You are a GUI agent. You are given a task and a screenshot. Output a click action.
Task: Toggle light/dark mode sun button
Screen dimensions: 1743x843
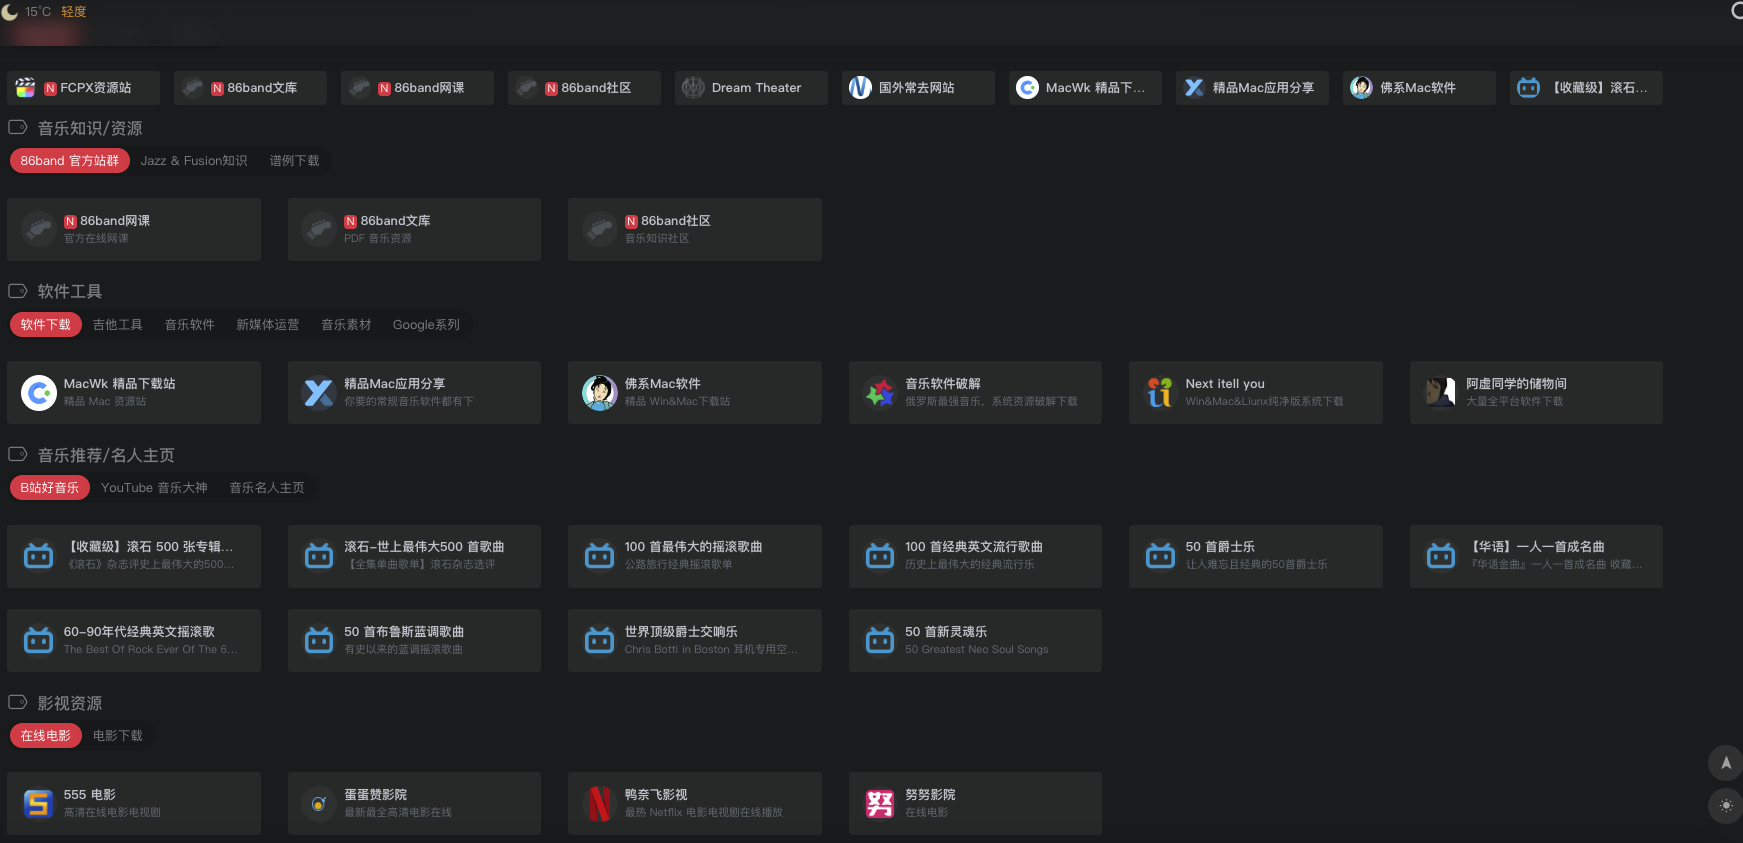pyautogui.click(x=1725, y=806)
